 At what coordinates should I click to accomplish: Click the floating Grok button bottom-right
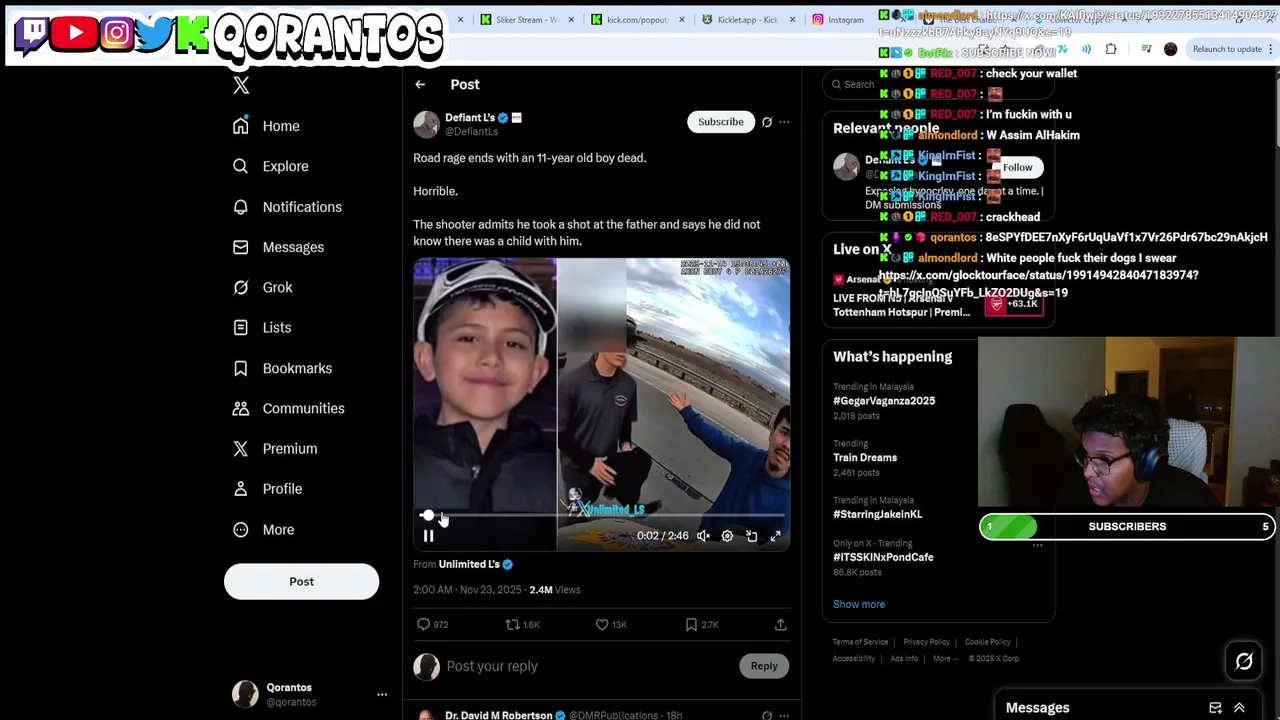click(1244, 661)
